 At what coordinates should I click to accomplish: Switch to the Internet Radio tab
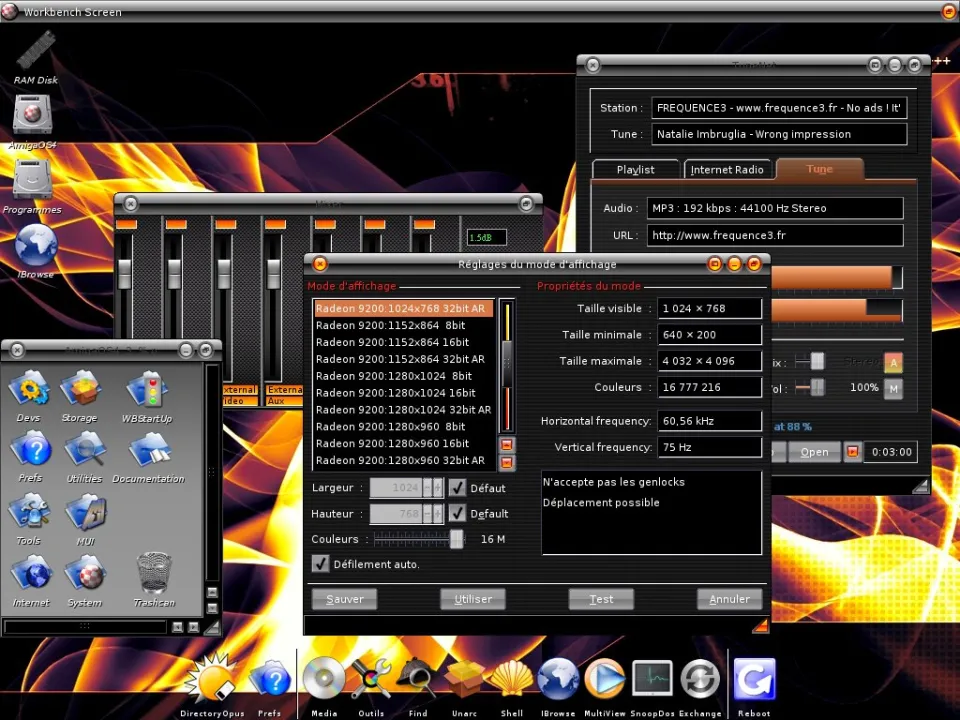727,170
